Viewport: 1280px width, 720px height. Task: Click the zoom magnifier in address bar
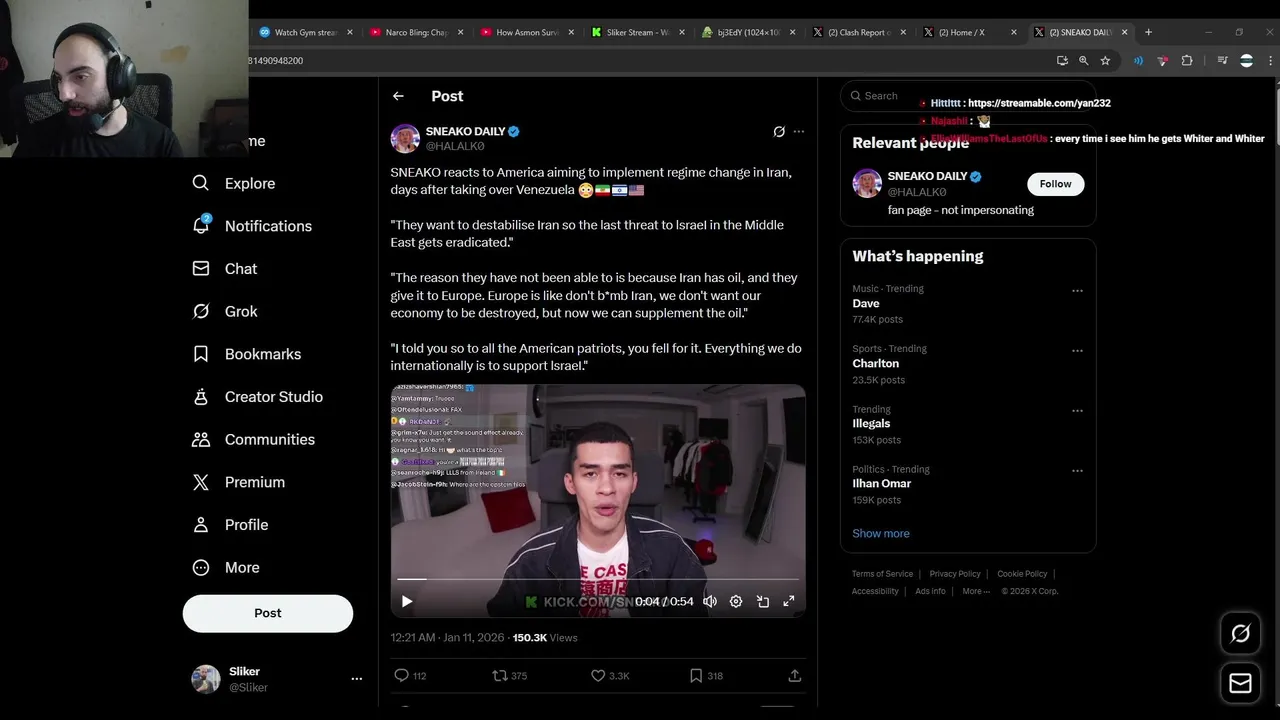tap(1083, 61)
